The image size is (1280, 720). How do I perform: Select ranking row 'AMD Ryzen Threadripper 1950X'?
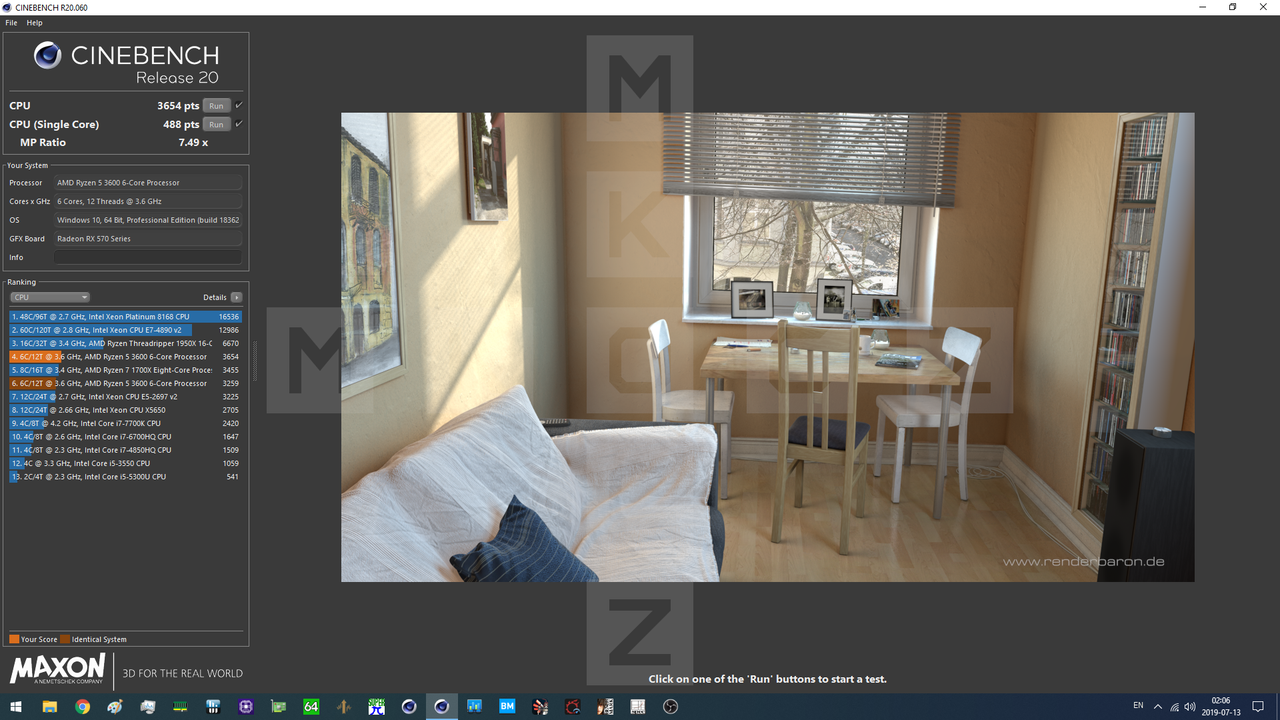click(126, 343)
